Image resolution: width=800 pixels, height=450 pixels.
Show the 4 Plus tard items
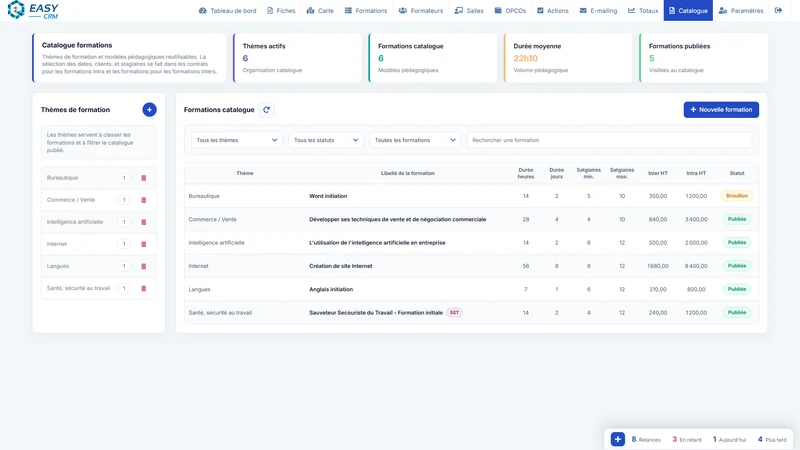[x=772, y=439]
